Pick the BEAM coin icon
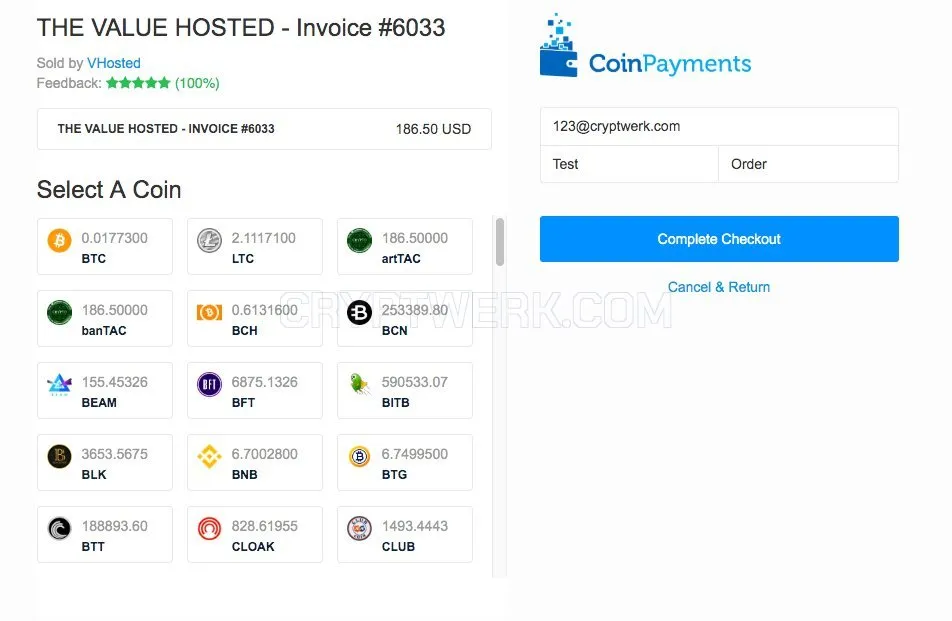 (60, 385)
